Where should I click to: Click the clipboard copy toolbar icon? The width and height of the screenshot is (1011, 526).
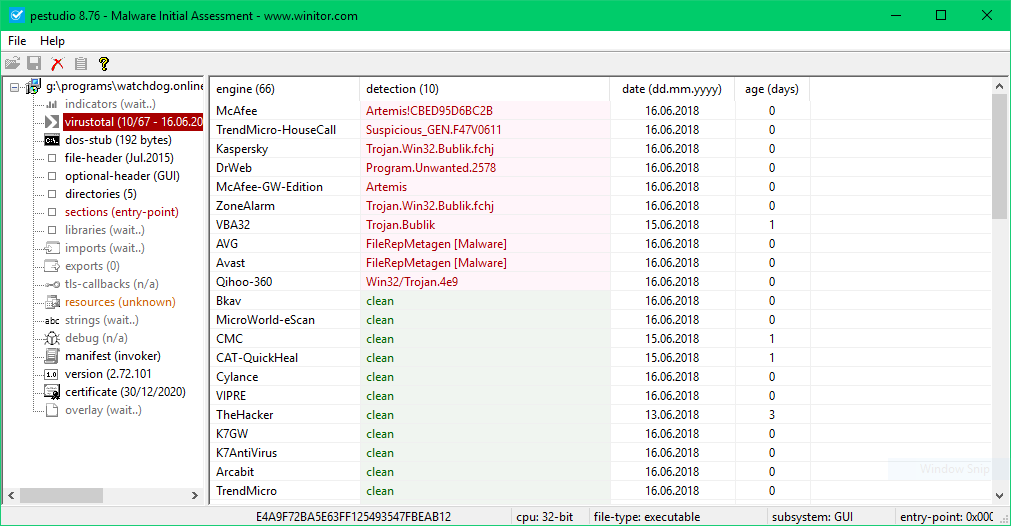pyautogui.click(x=81, y=63)
